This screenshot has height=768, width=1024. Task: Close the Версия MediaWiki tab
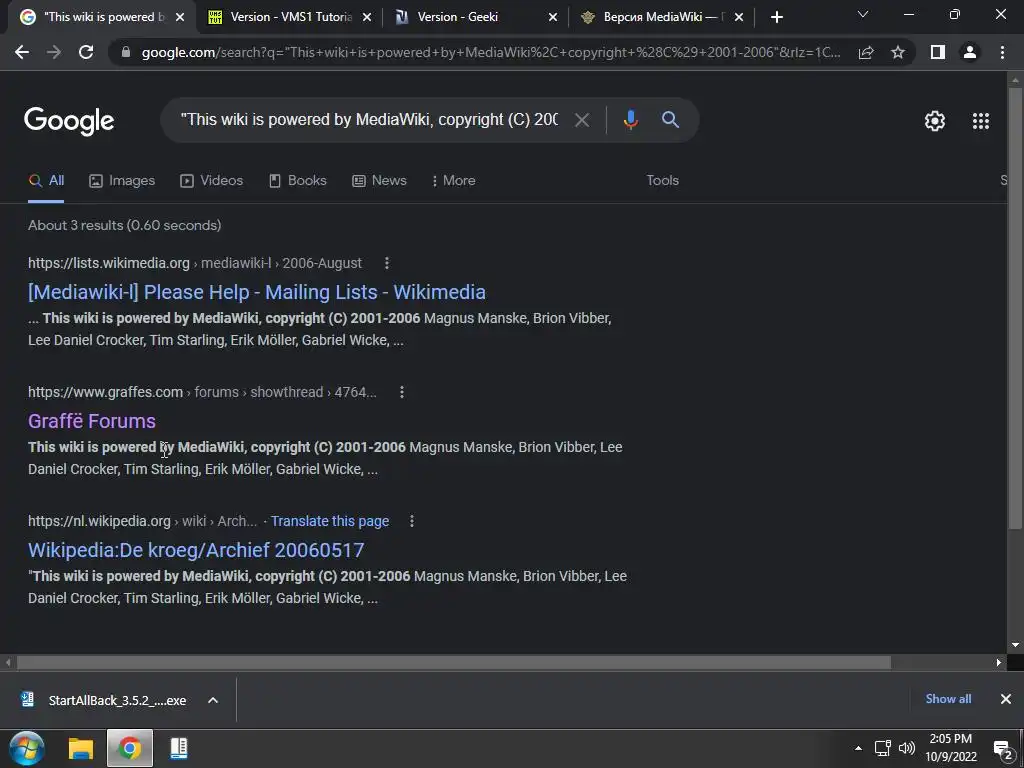tap(739, 18)
